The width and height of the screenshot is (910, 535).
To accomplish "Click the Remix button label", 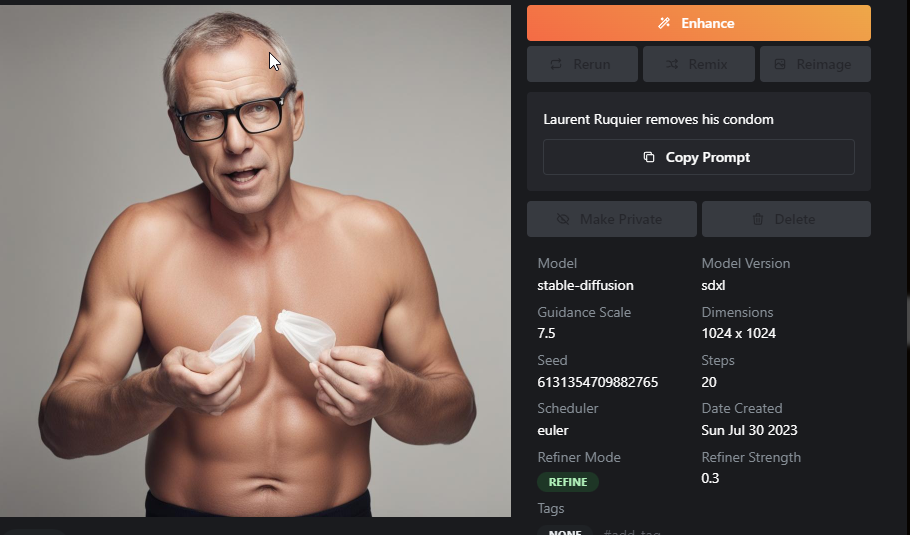I will tap(707, 64).
